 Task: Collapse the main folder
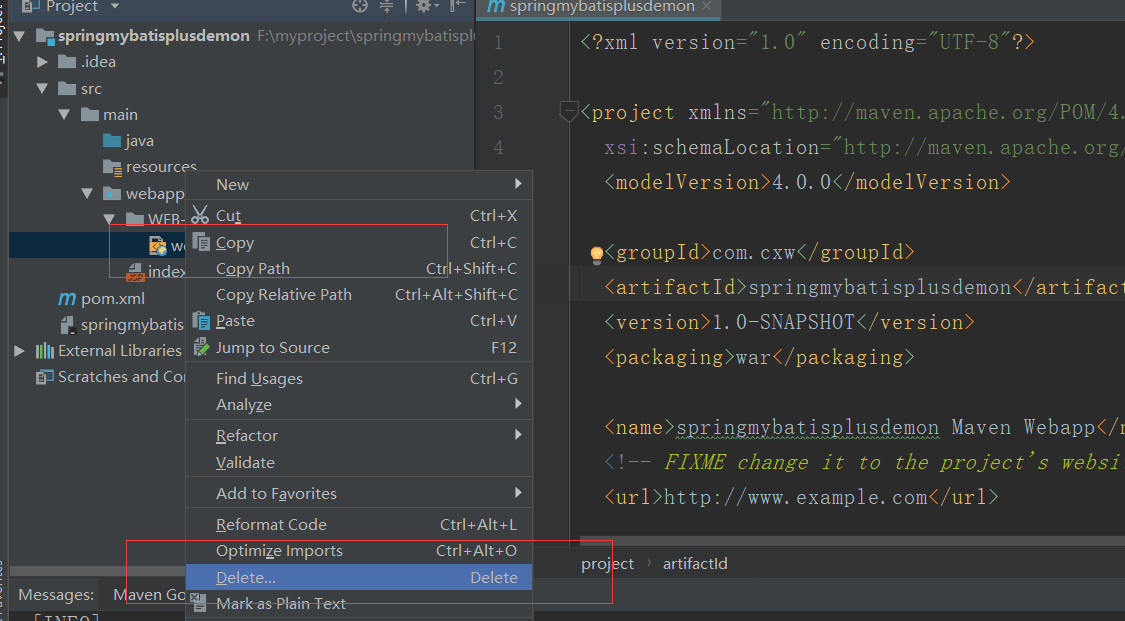pyautogui.click(x=65, y=115)
